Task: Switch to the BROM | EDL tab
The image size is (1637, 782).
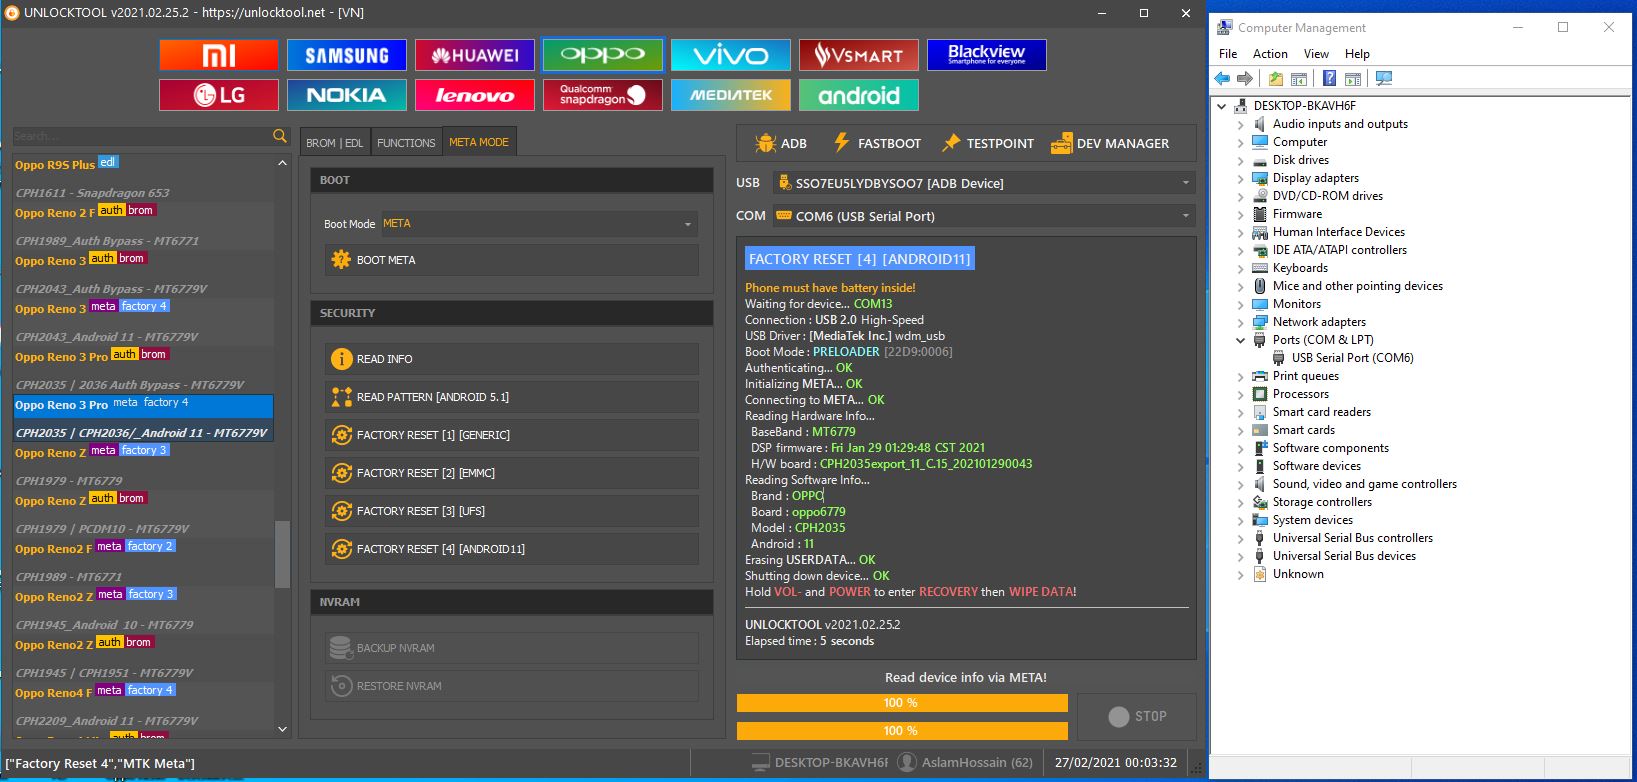Action: click(335, 143)
